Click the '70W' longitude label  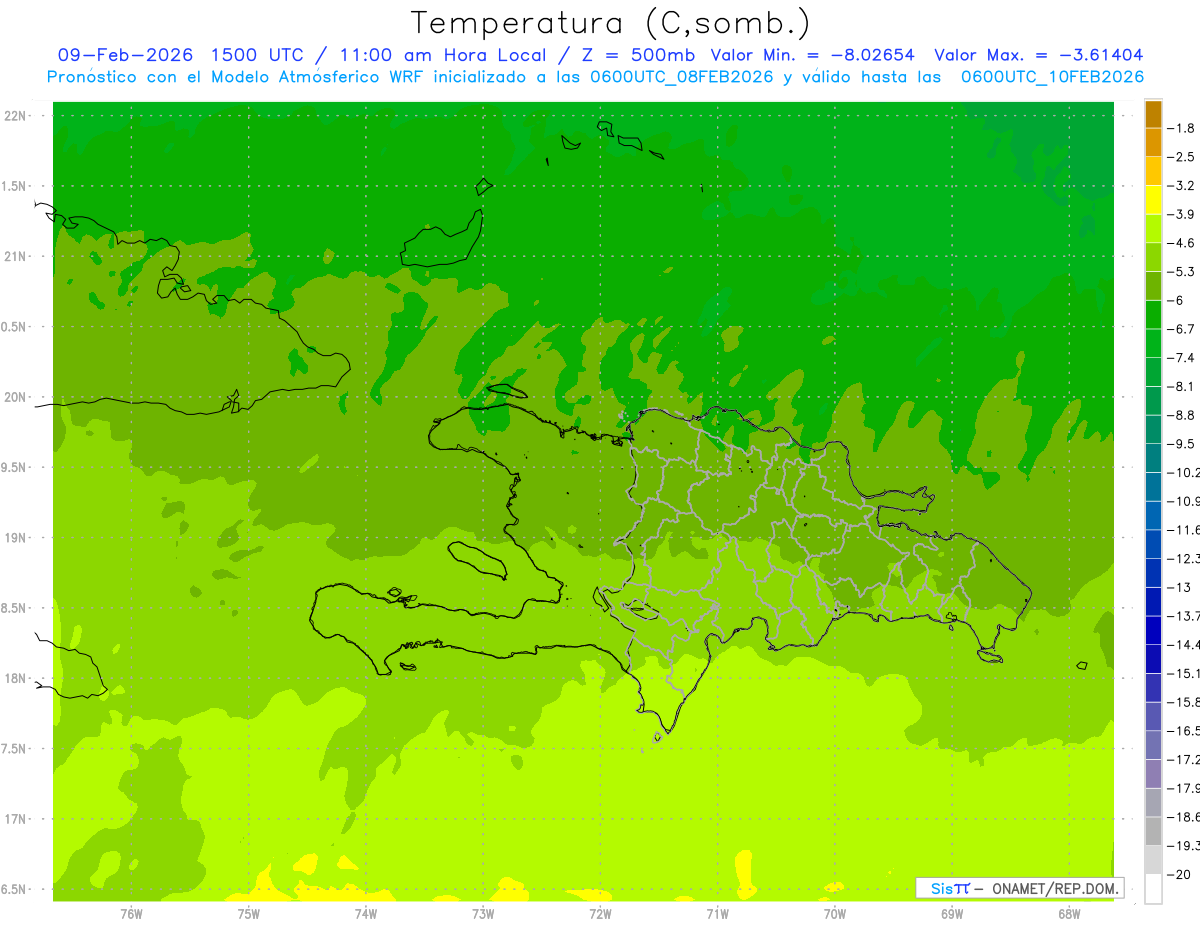point(835,912)
